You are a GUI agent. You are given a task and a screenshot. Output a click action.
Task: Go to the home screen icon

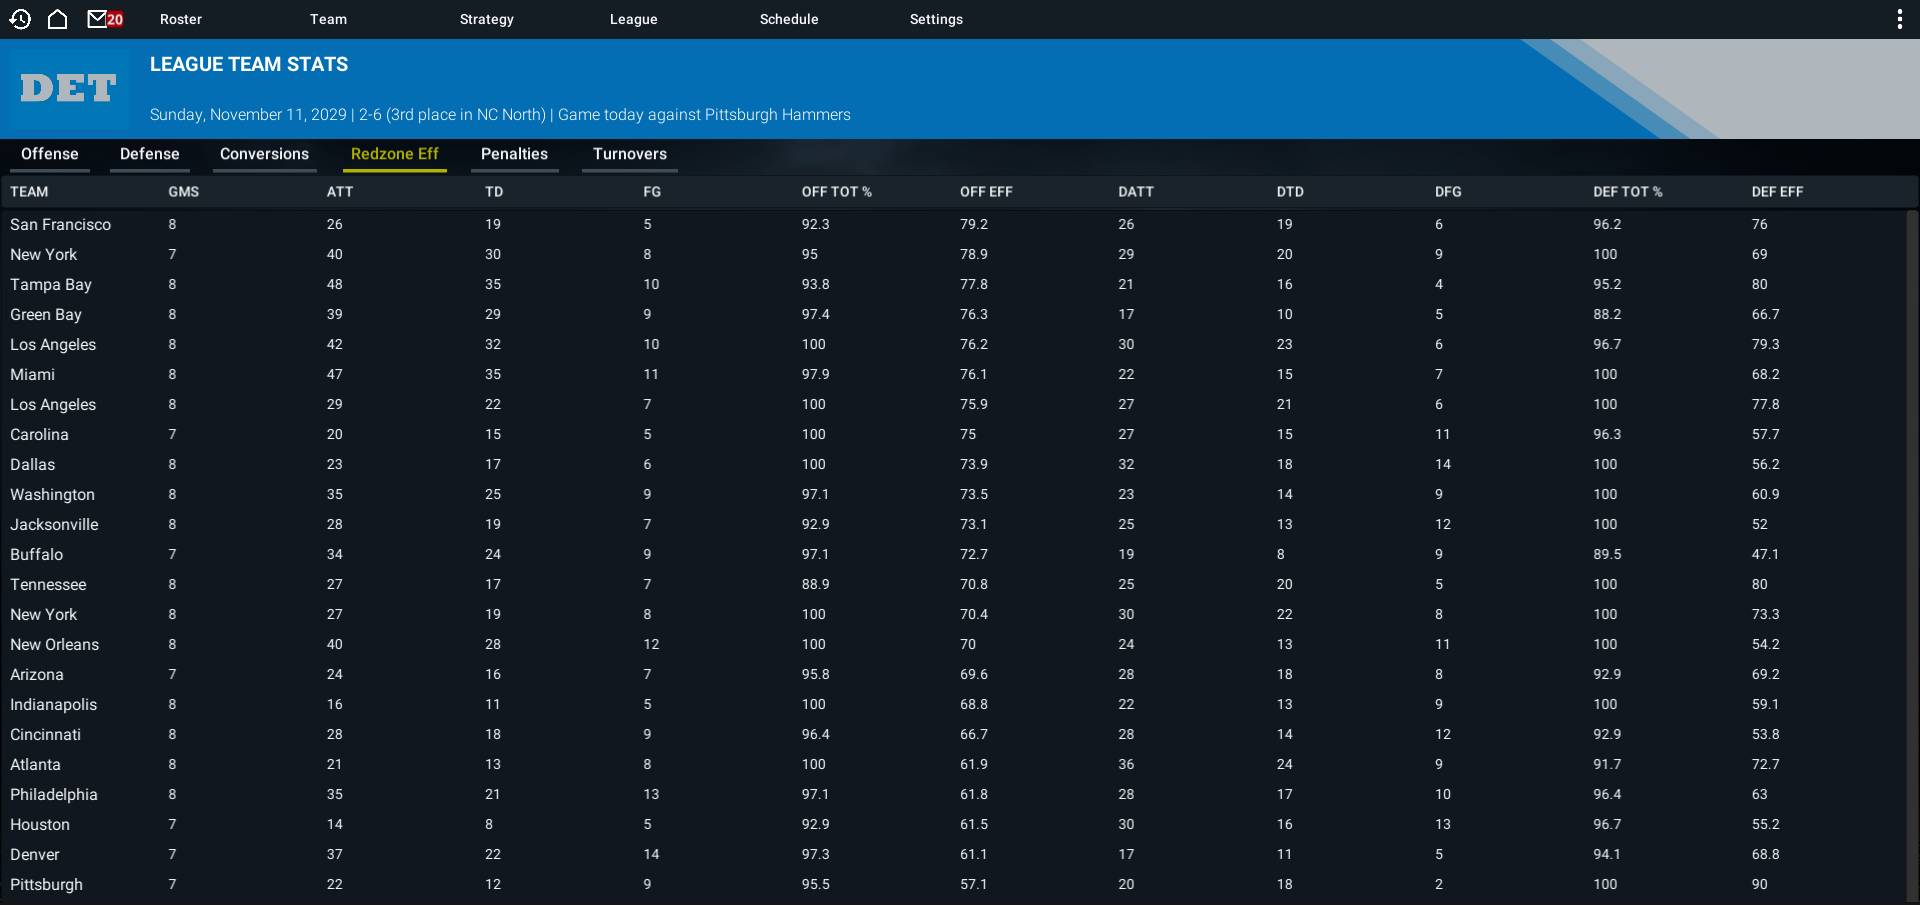click(58, 19)
